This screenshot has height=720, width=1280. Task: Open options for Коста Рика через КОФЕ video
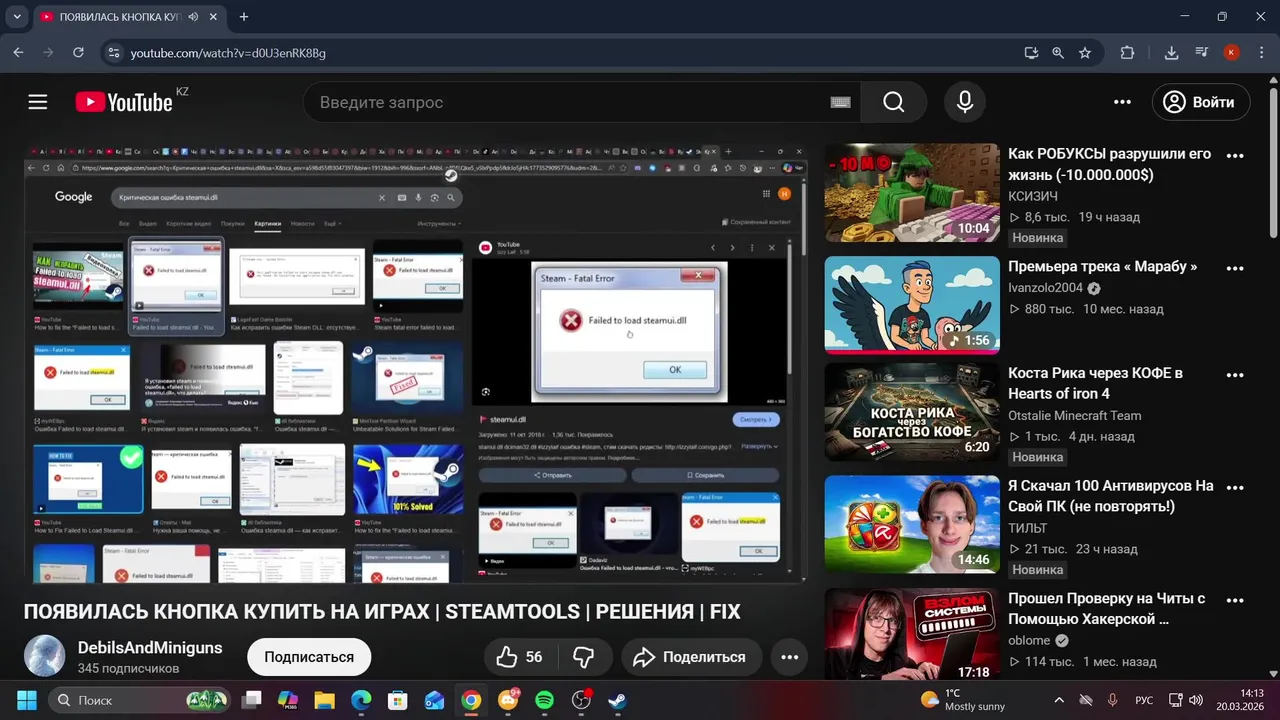1235,375
